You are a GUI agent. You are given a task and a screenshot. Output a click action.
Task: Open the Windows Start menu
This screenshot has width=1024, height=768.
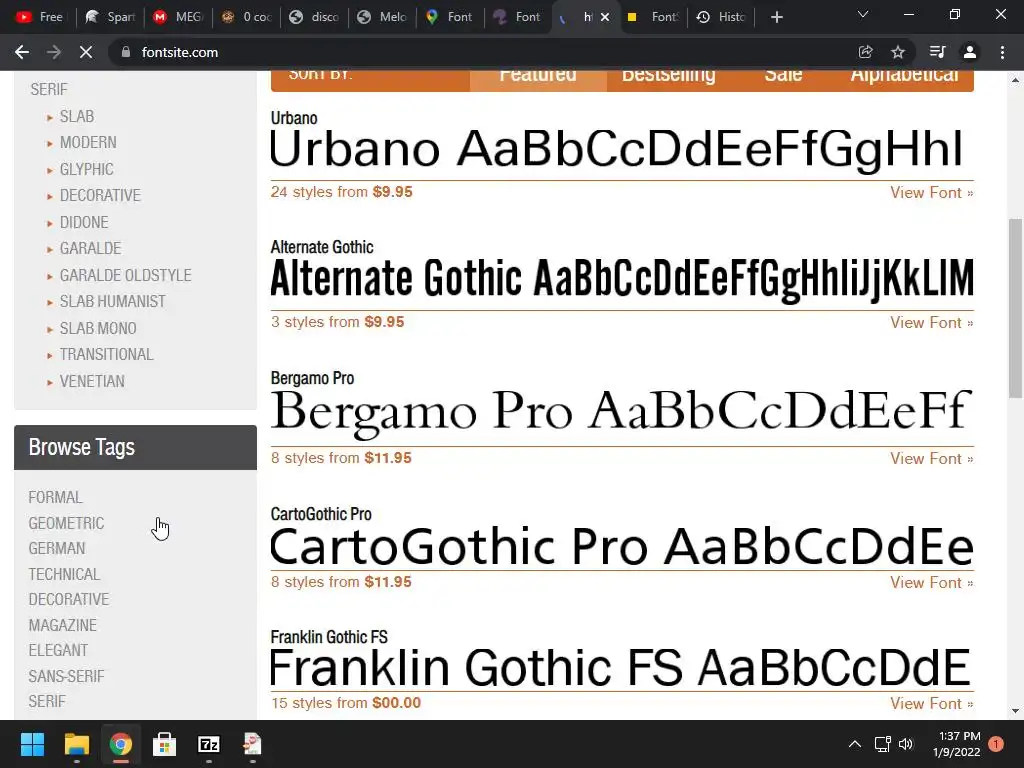(32, 744)
